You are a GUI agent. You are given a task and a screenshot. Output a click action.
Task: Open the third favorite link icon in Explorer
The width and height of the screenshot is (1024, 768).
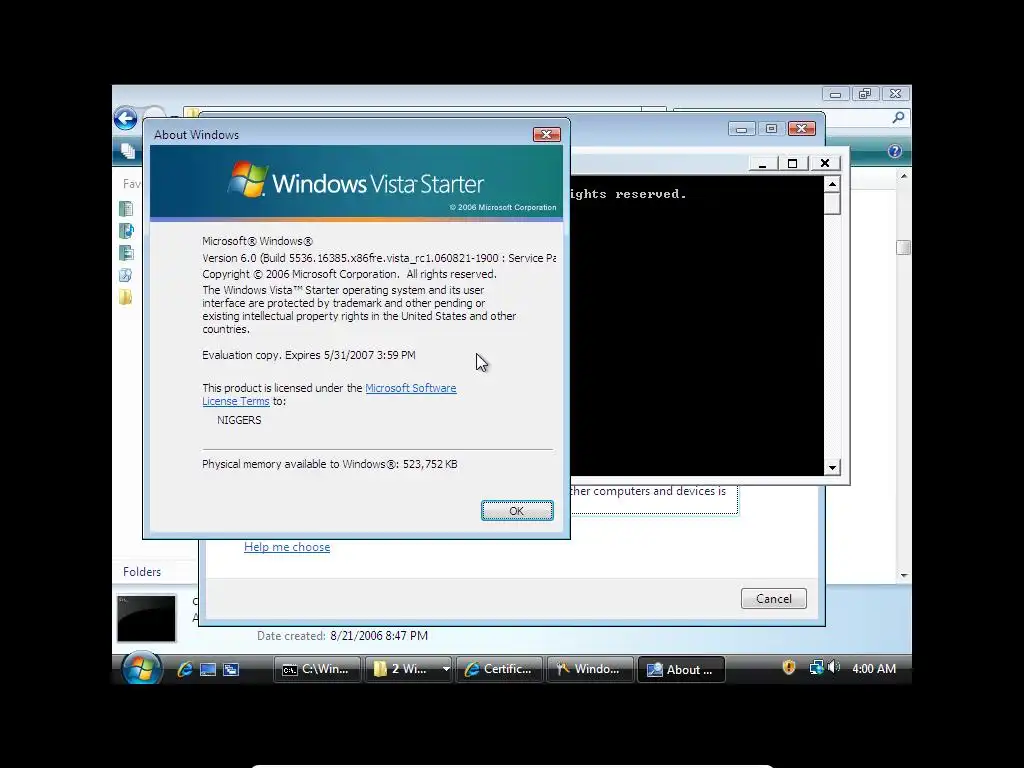point(126,253)
